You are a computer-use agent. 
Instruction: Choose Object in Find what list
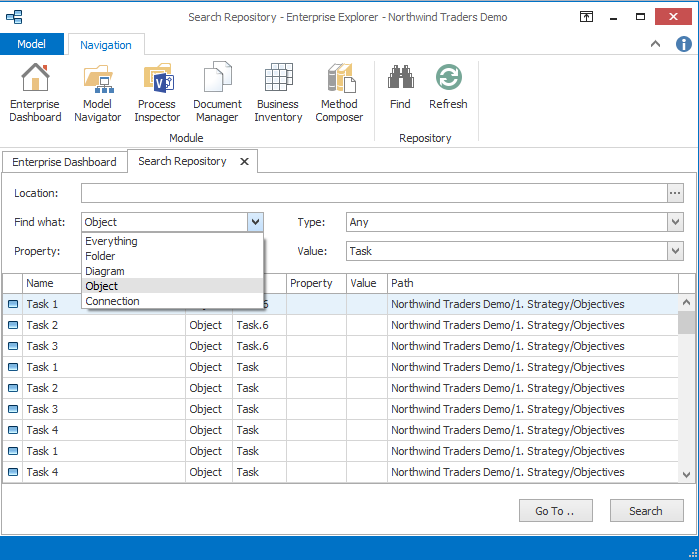pyautogui.click(x=173, y=286)
